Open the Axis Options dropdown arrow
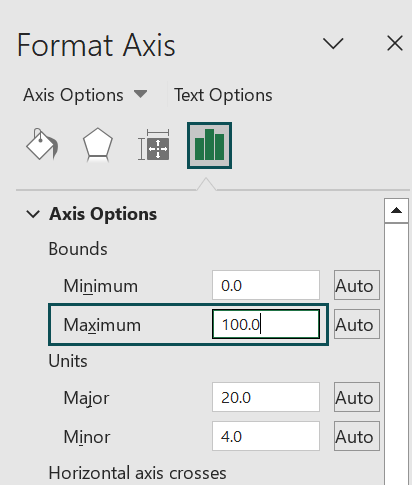 pos(140,94)
